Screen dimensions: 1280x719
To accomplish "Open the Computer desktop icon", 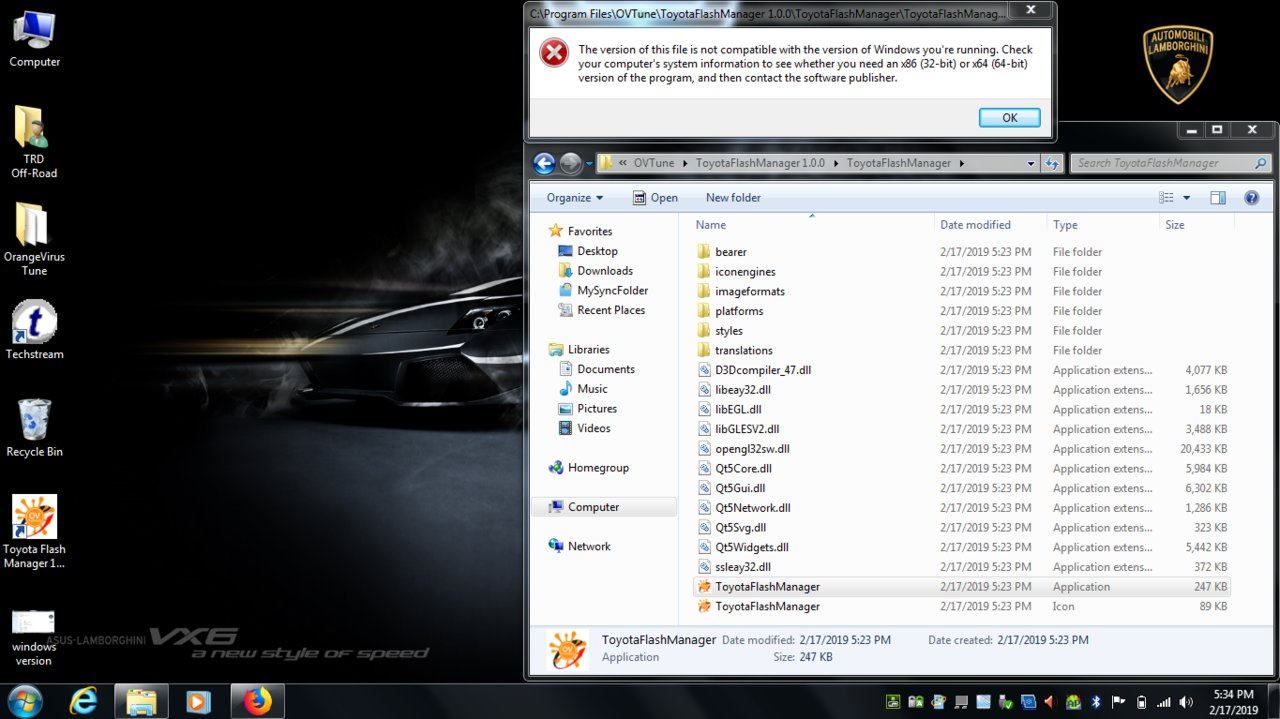I will point(34,38).
